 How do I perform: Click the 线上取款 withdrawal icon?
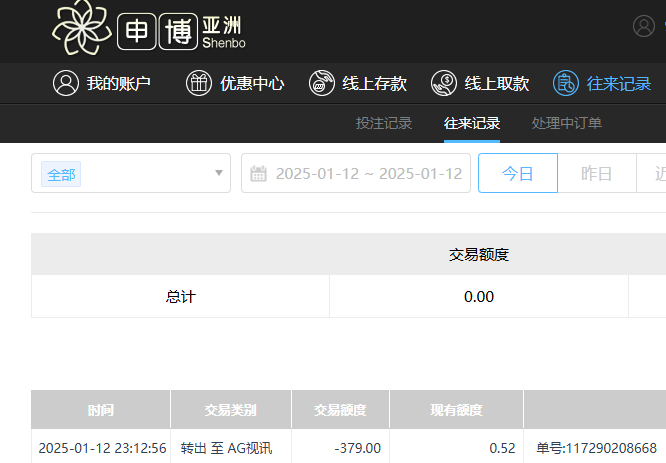(444, 83)
